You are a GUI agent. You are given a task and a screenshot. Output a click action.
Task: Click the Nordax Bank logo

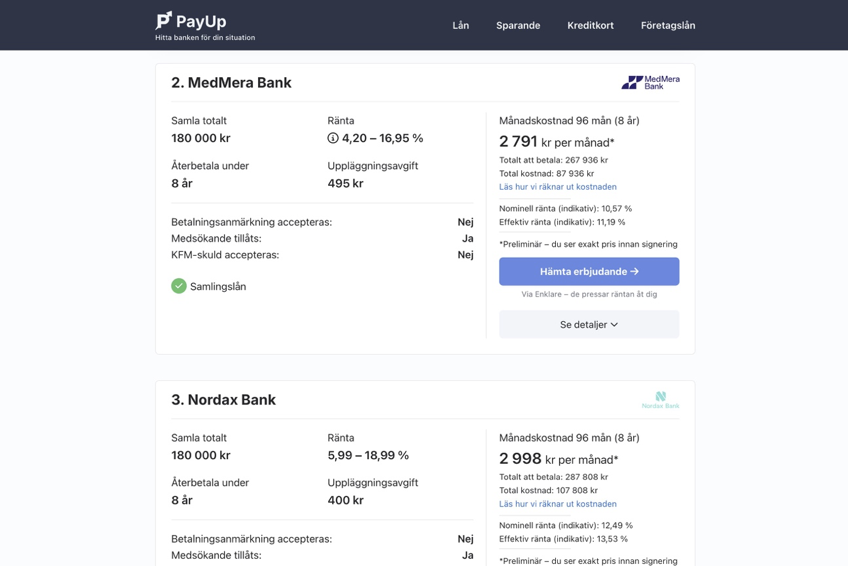coord(660,400)
